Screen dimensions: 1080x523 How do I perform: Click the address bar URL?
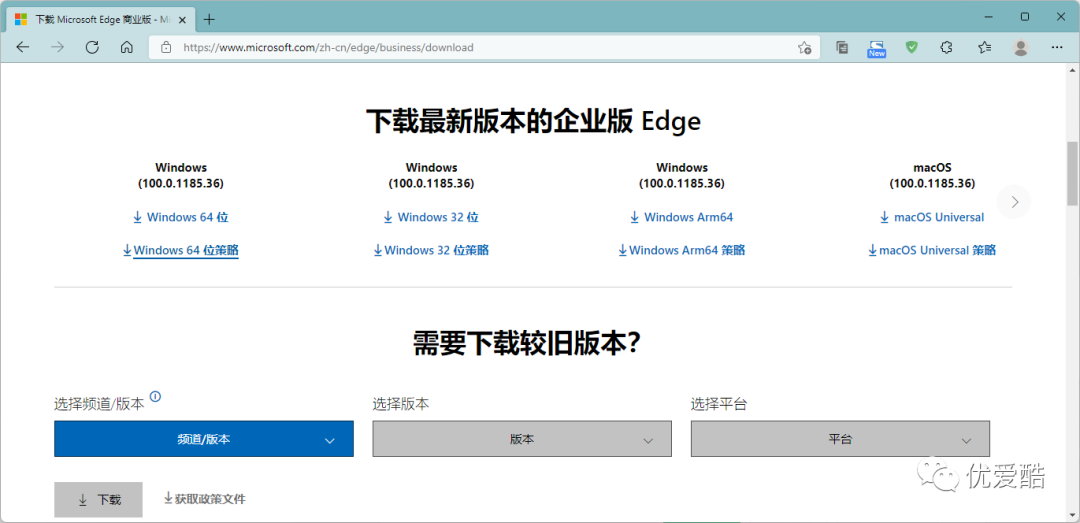coord(329,48)
